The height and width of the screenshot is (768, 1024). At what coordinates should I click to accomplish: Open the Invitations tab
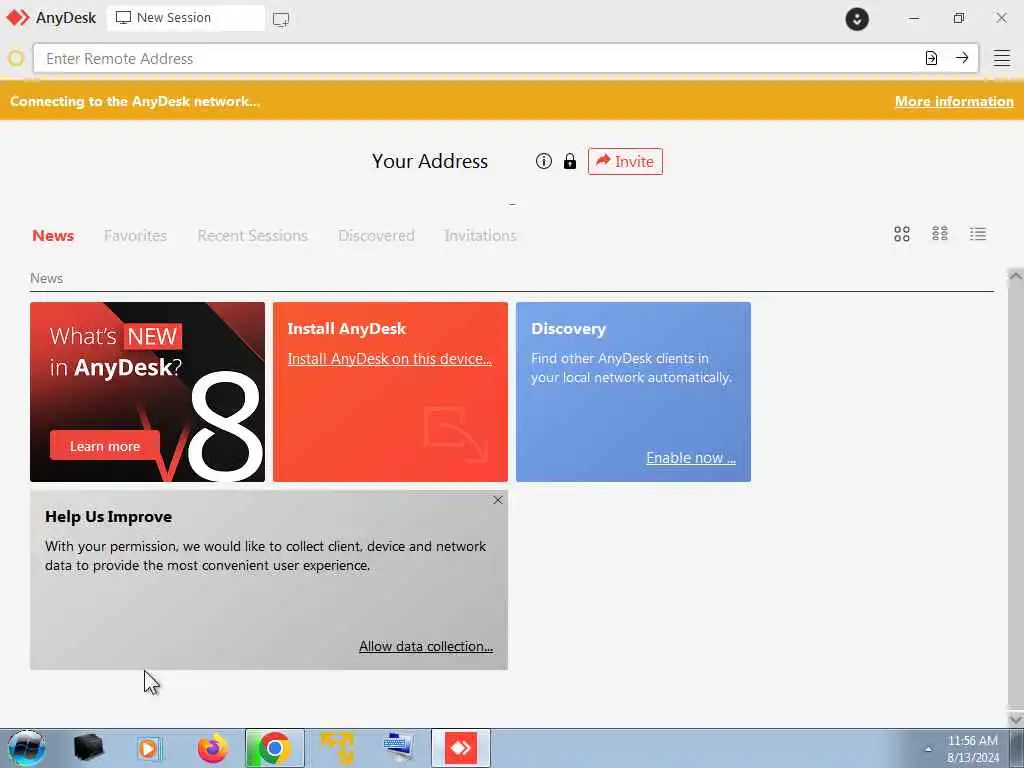[x=480, y=236]
